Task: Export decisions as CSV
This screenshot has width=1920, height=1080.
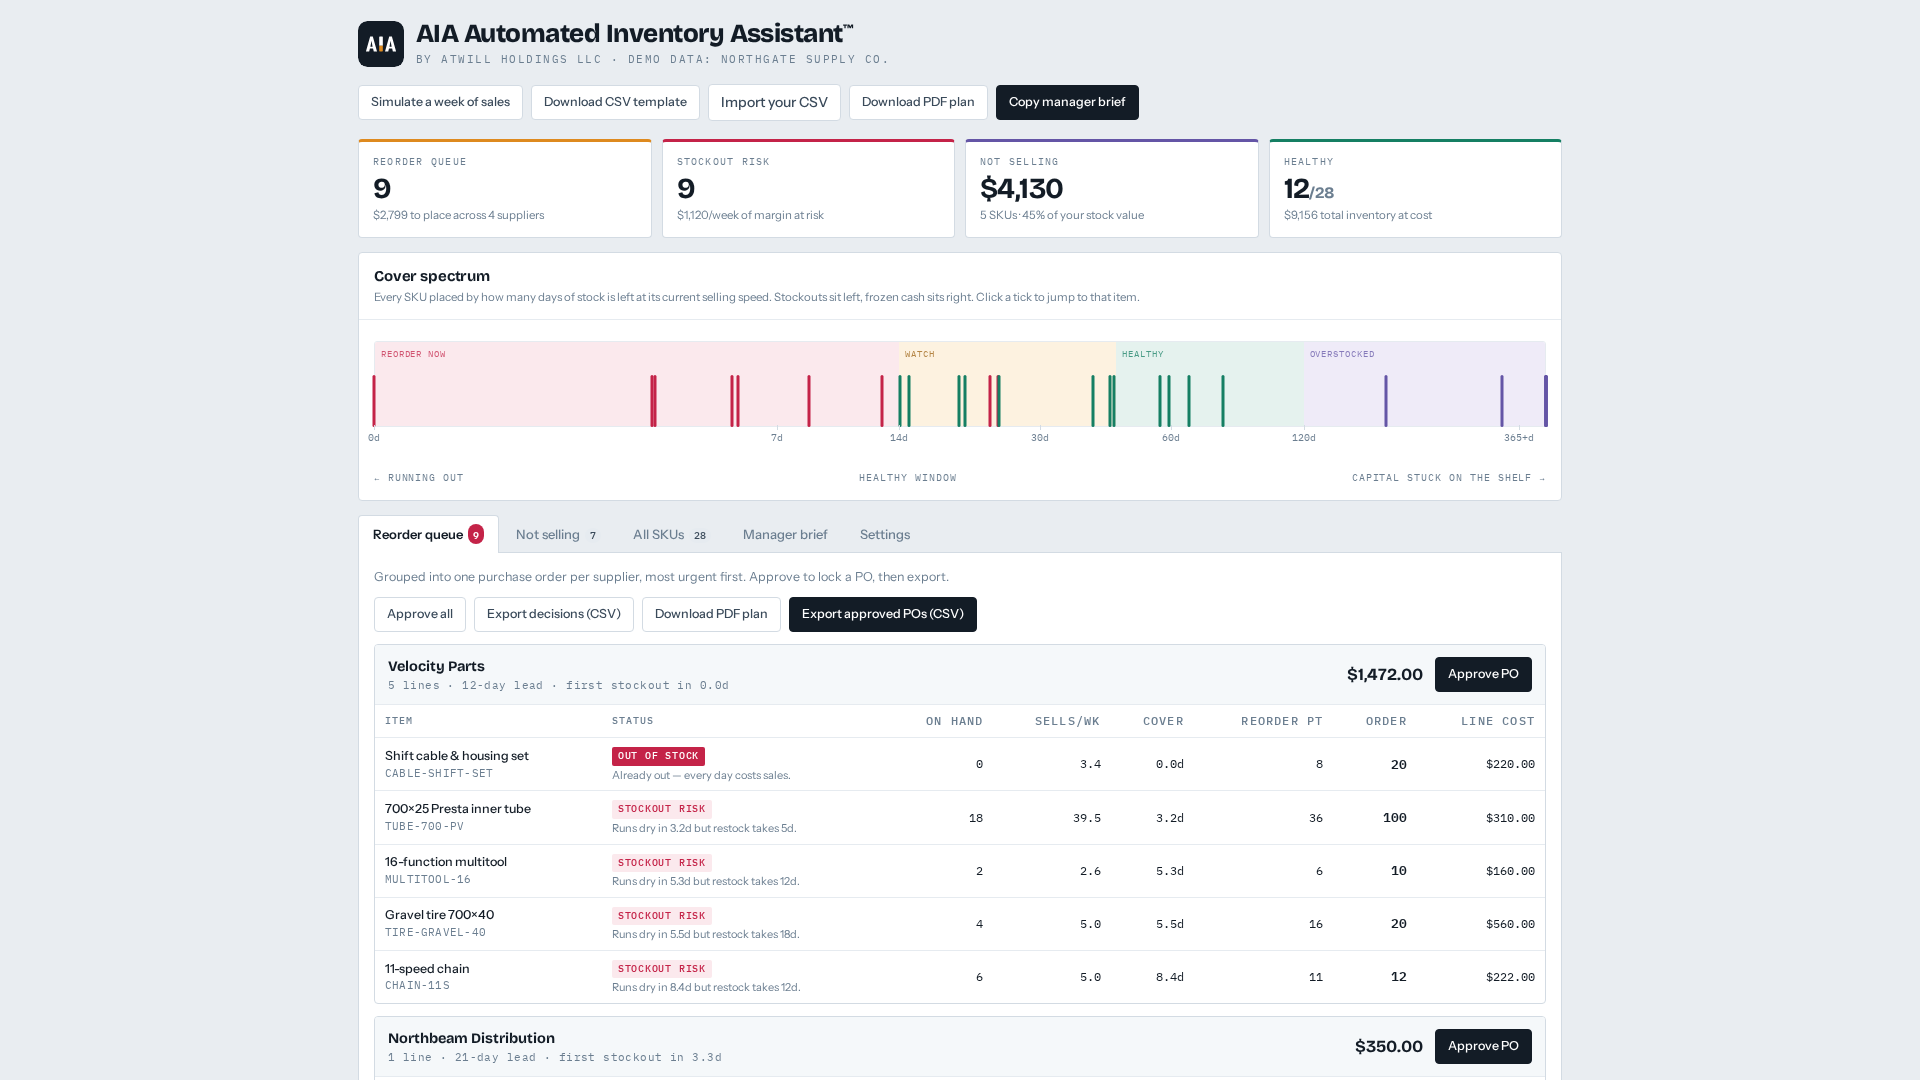Action: (554, 614)
